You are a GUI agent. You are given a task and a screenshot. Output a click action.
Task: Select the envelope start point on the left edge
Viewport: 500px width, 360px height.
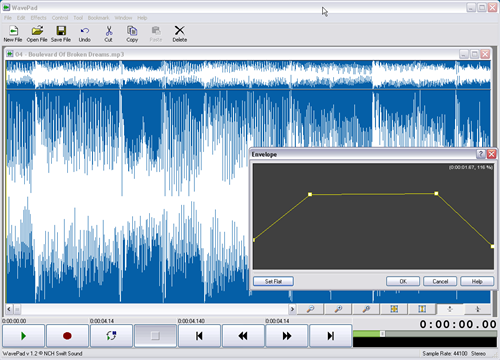pyautogui.click(x=254, y=240)
